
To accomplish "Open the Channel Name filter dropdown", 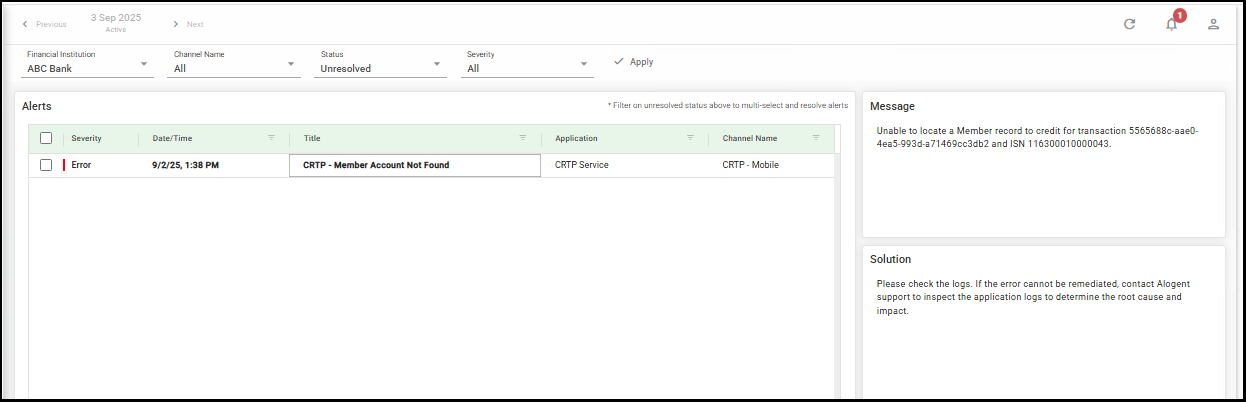I will (291, 64).
